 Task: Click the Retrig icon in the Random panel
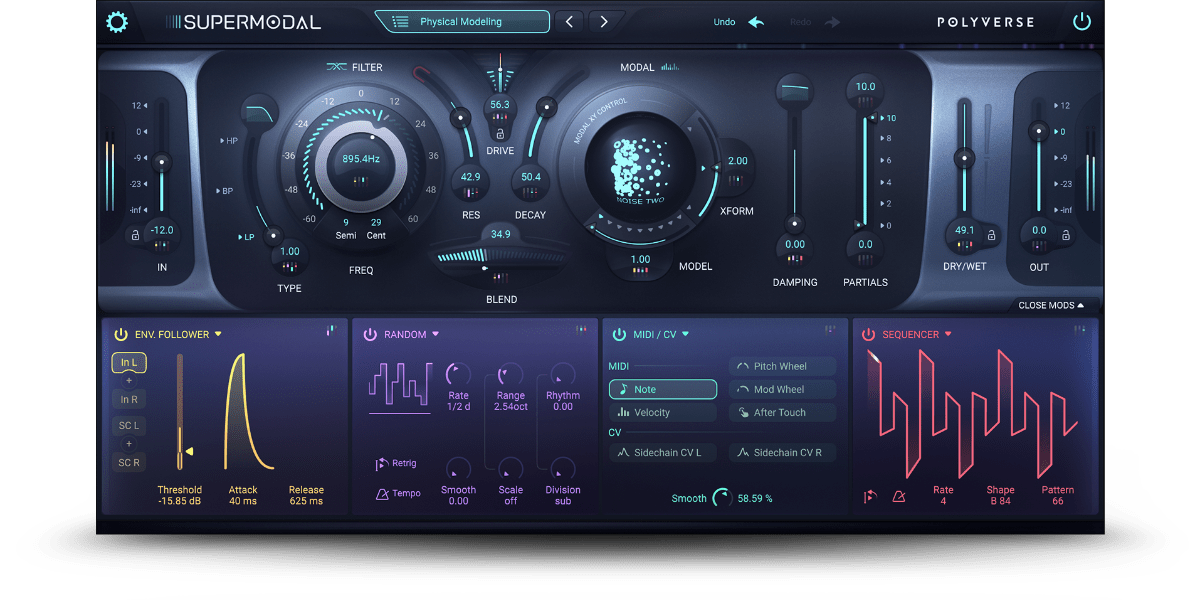pyautogui.click(x=382, y=462)
